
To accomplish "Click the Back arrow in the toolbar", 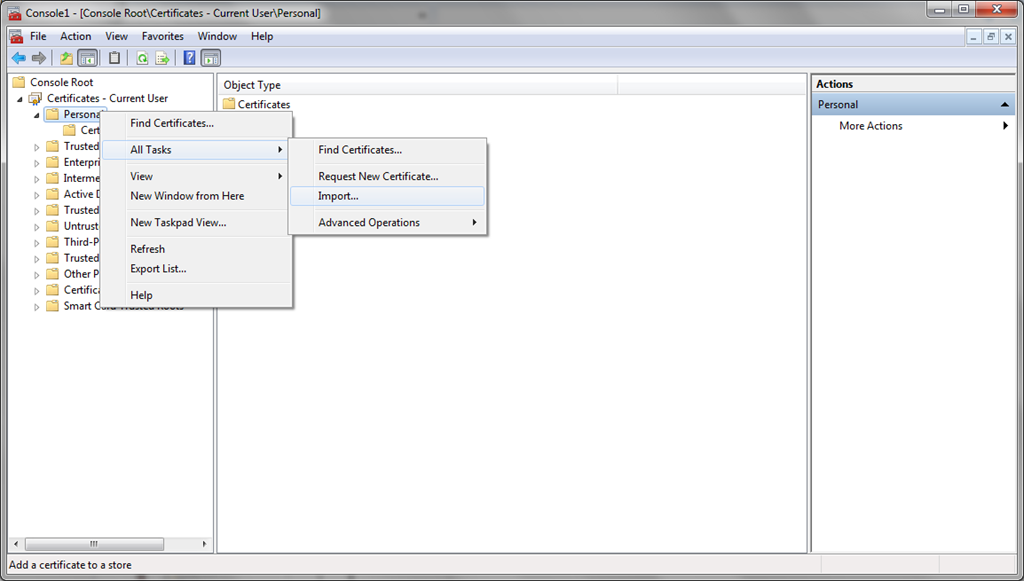I will pos(18,58).
